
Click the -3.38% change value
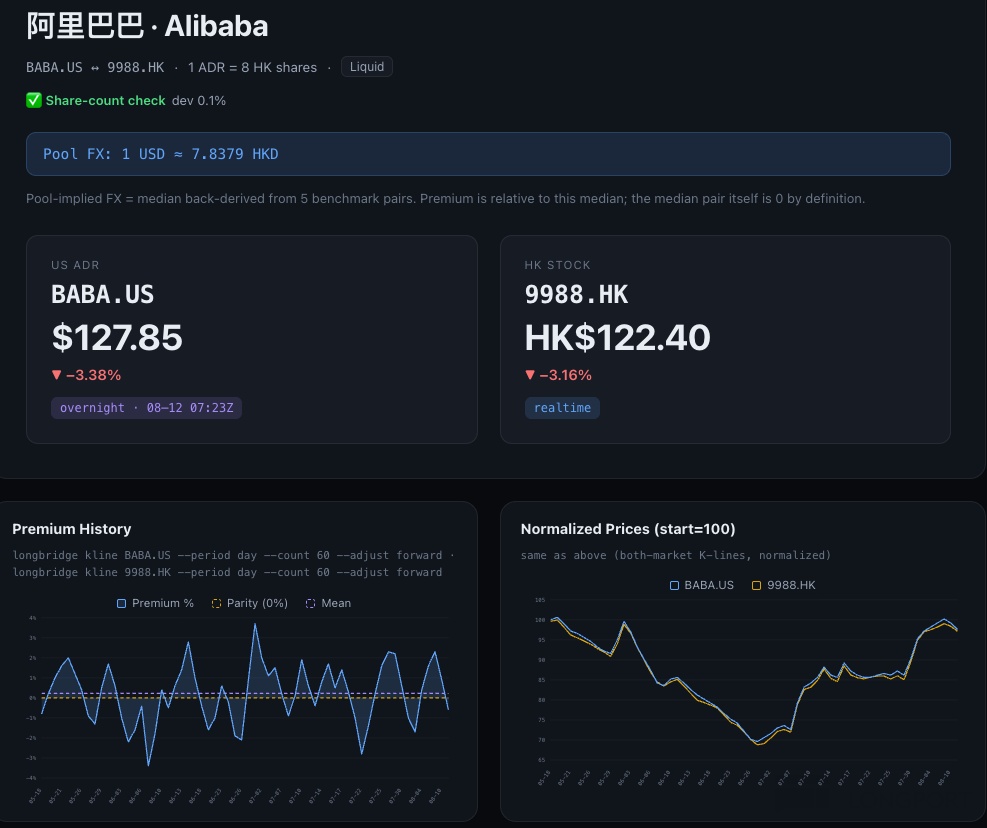tap(86, 375)
